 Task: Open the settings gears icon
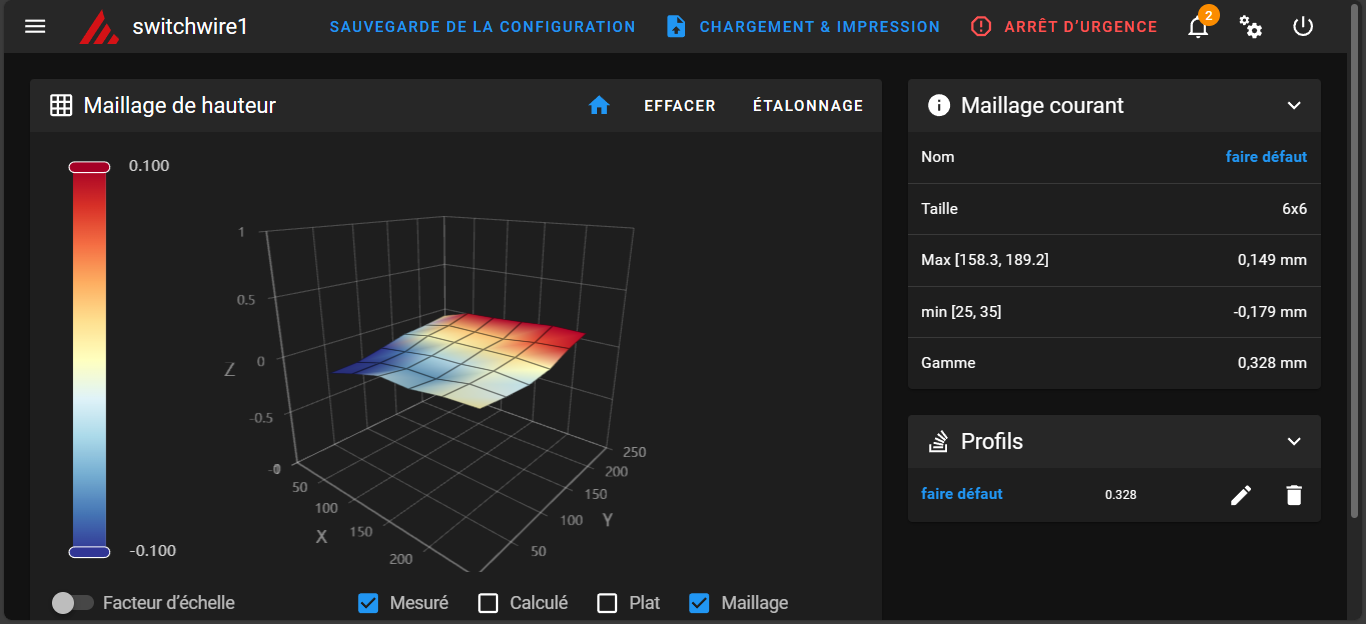click(x=1250, y=27)
